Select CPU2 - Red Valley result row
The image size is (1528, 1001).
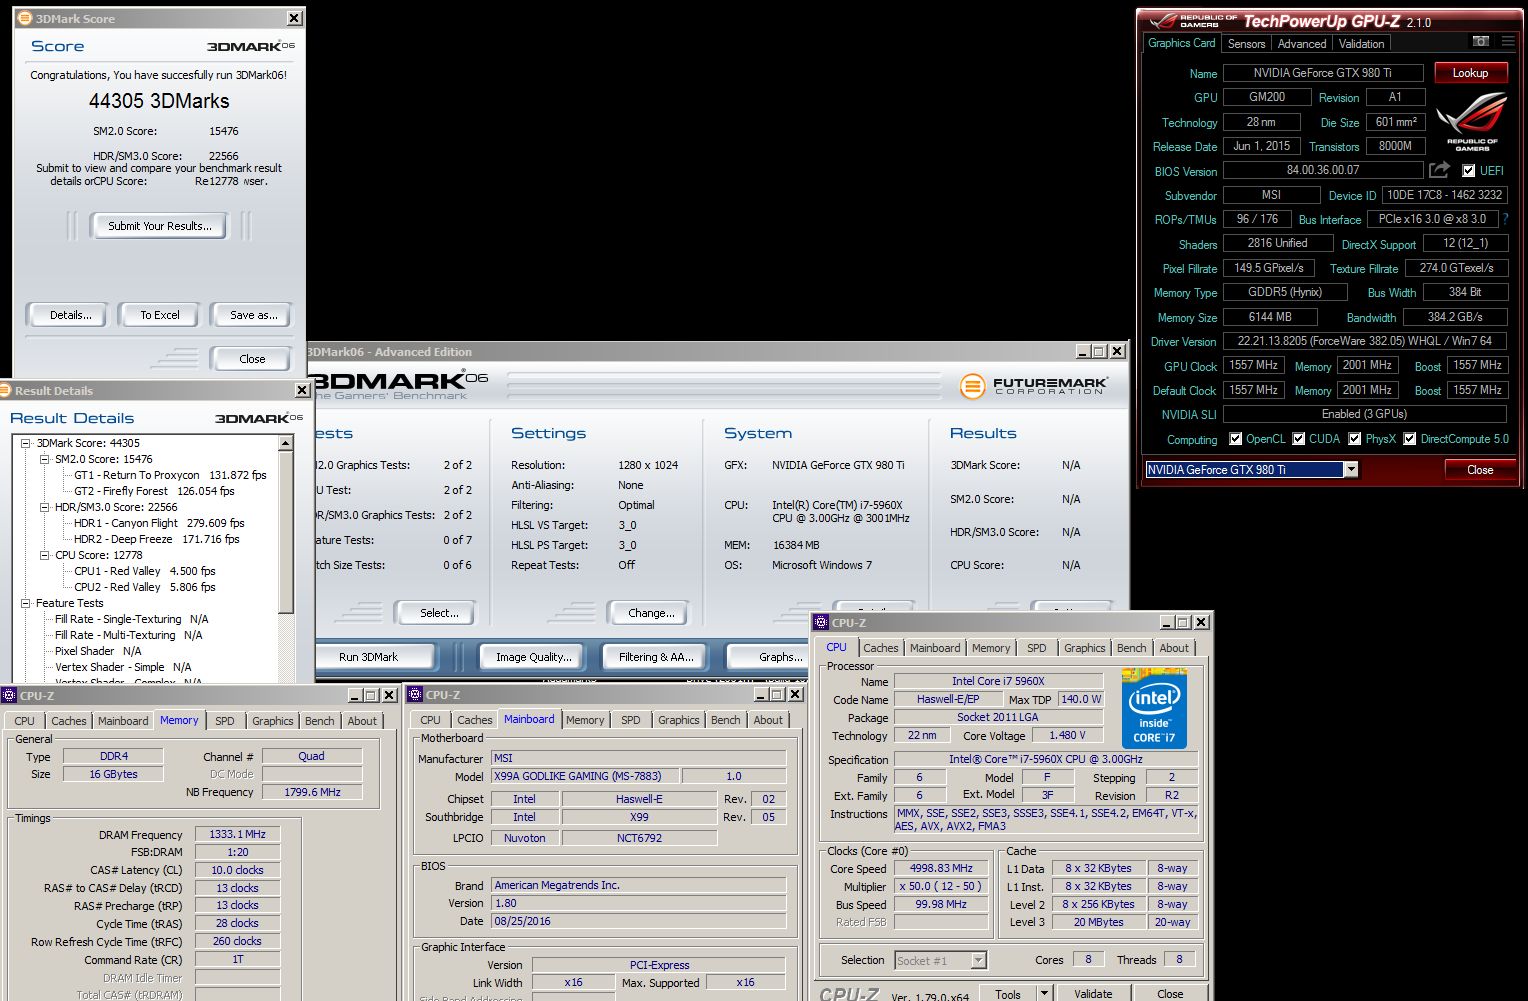(144, 587)
